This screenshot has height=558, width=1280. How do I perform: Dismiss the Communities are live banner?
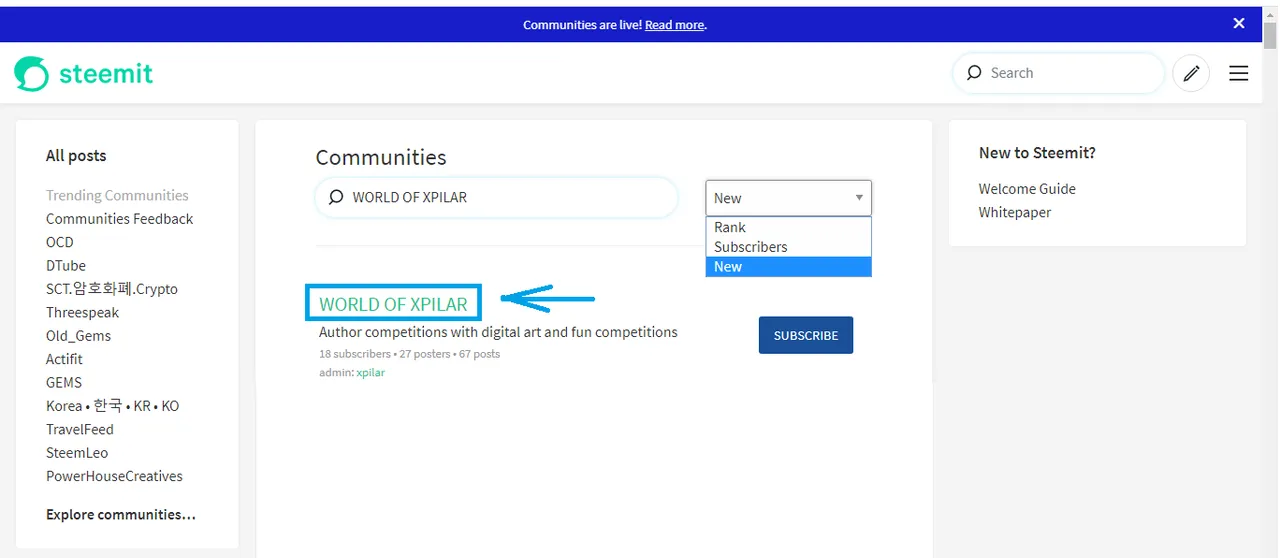(1239, 23)
